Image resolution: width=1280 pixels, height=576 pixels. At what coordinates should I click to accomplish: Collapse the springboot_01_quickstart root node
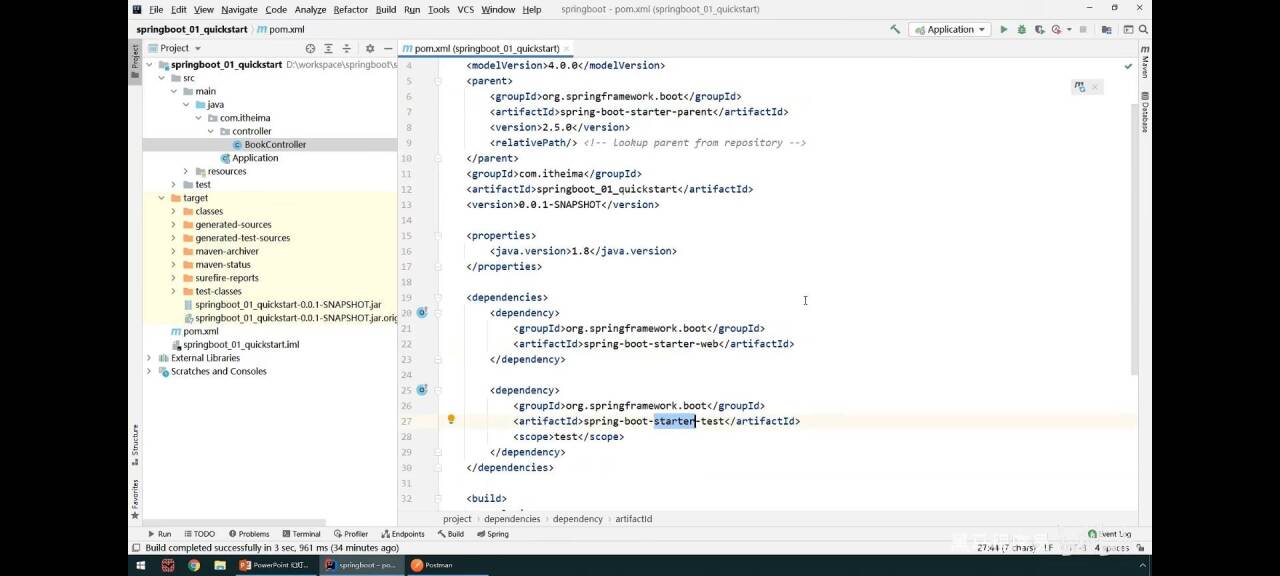[150, 64]
